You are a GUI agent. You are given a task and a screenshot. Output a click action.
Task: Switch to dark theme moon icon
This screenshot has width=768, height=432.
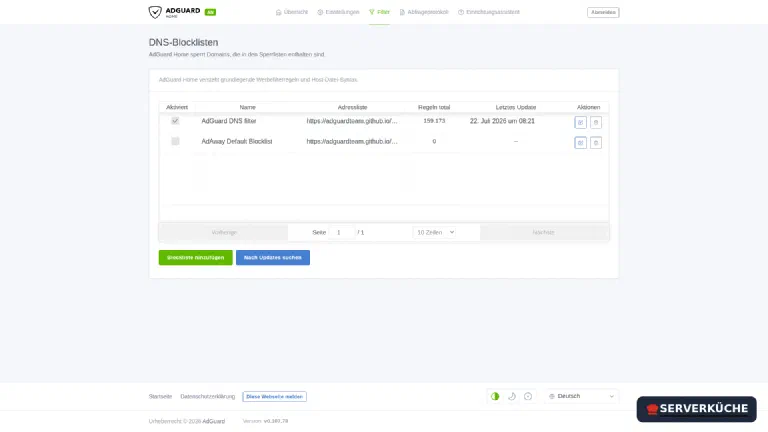point(512,396)
